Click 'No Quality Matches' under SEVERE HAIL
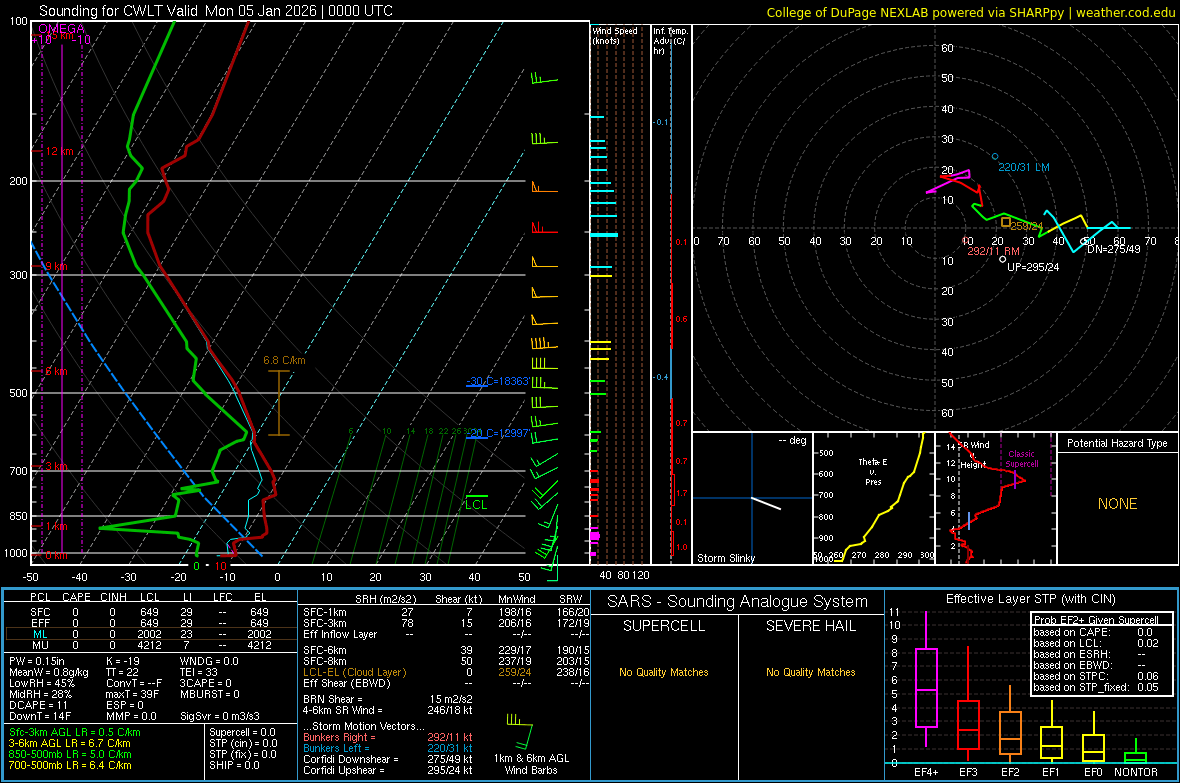Viewport: 1180px width, 783px height. point(811,672)
